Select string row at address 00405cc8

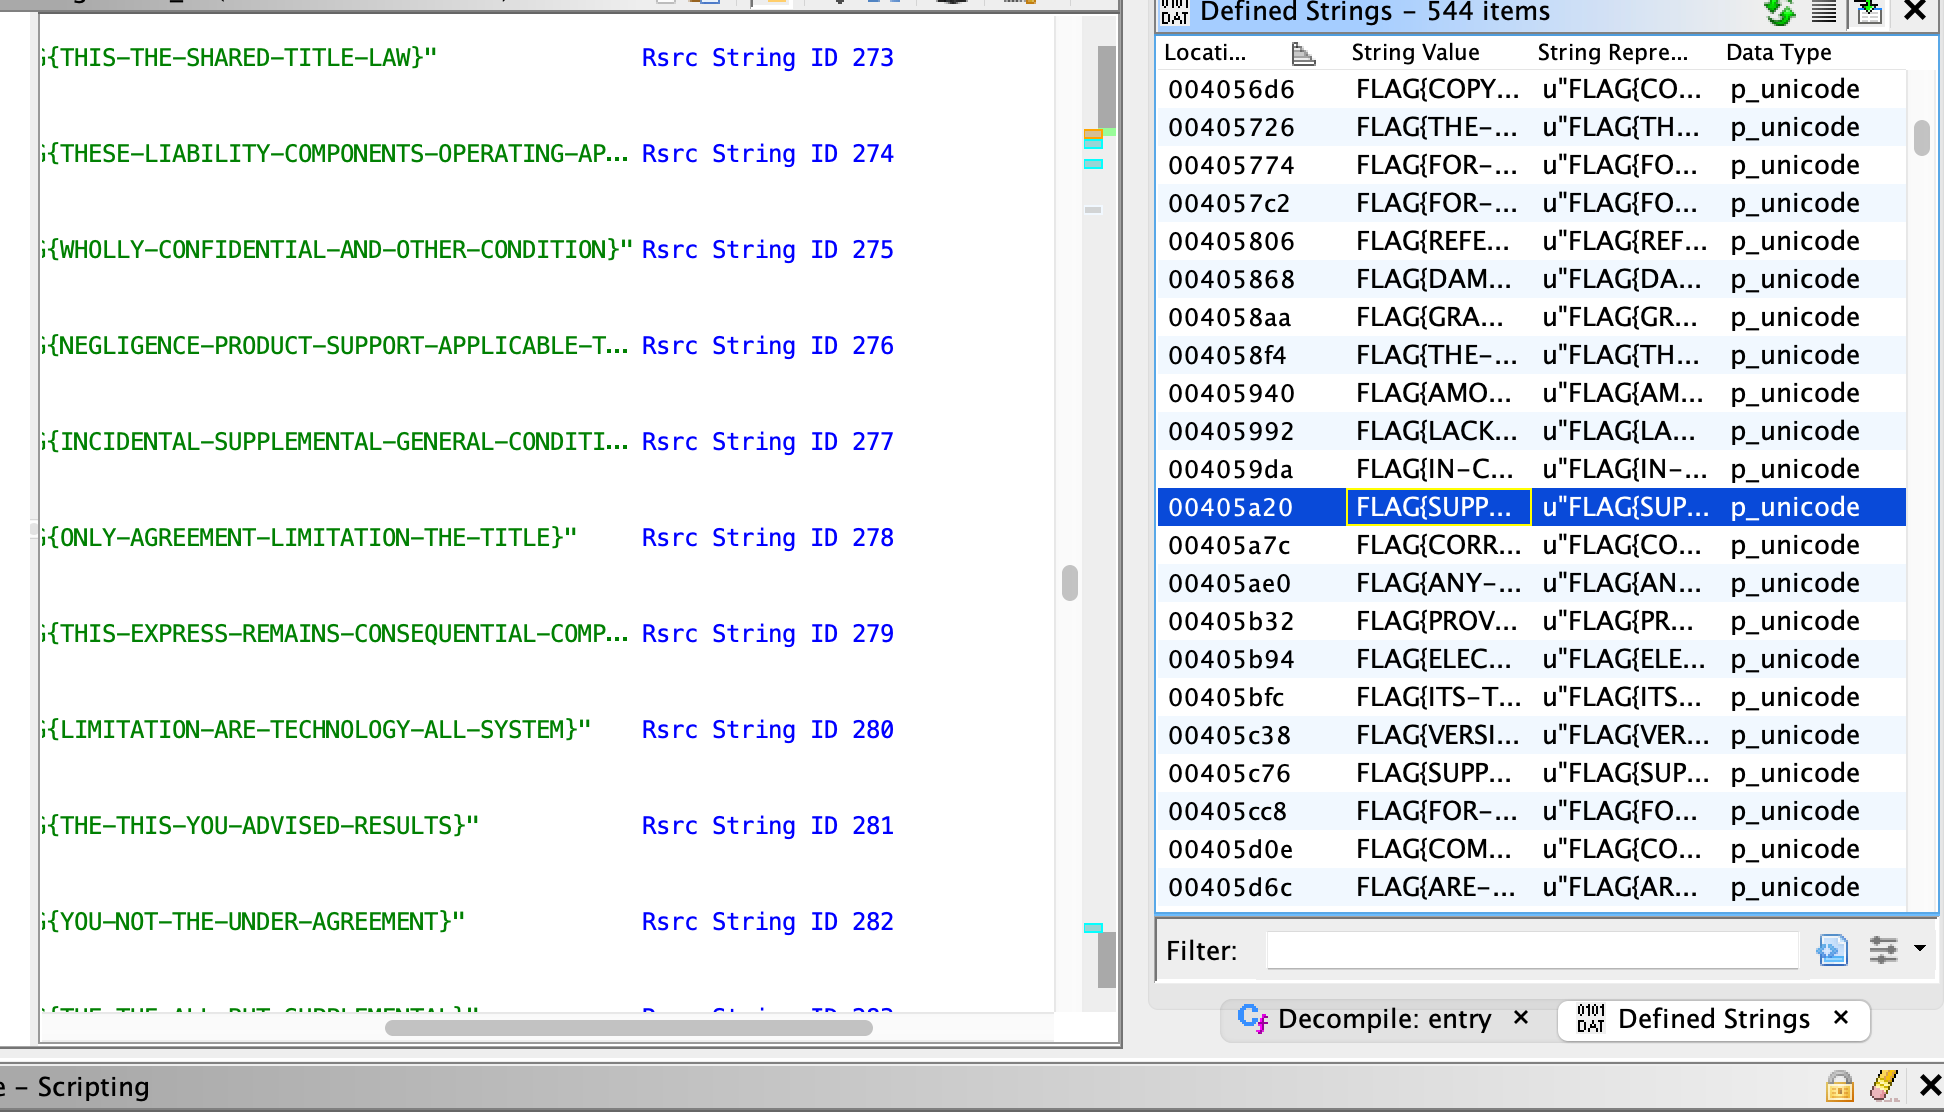1531,811
